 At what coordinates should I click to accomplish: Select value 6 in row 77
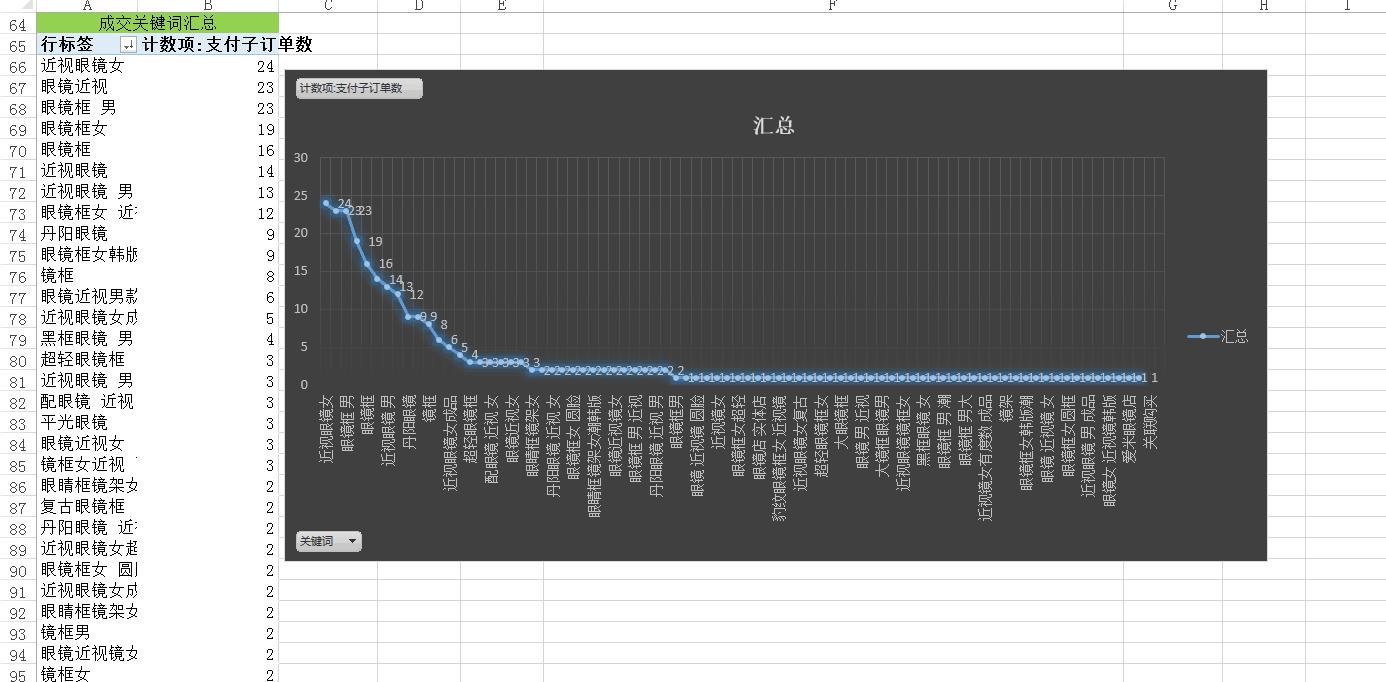click(x=208, y=297)
